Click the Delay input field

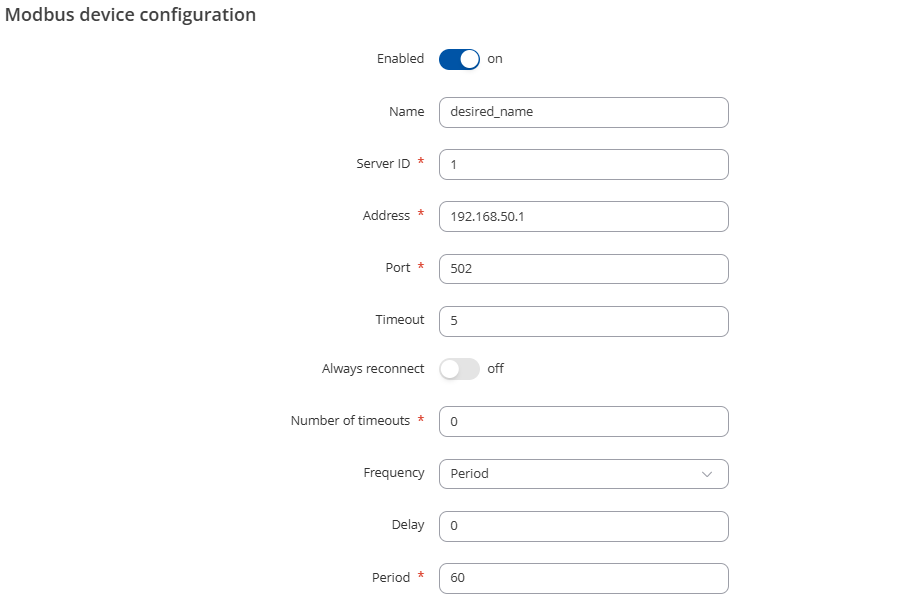(584, 526)
